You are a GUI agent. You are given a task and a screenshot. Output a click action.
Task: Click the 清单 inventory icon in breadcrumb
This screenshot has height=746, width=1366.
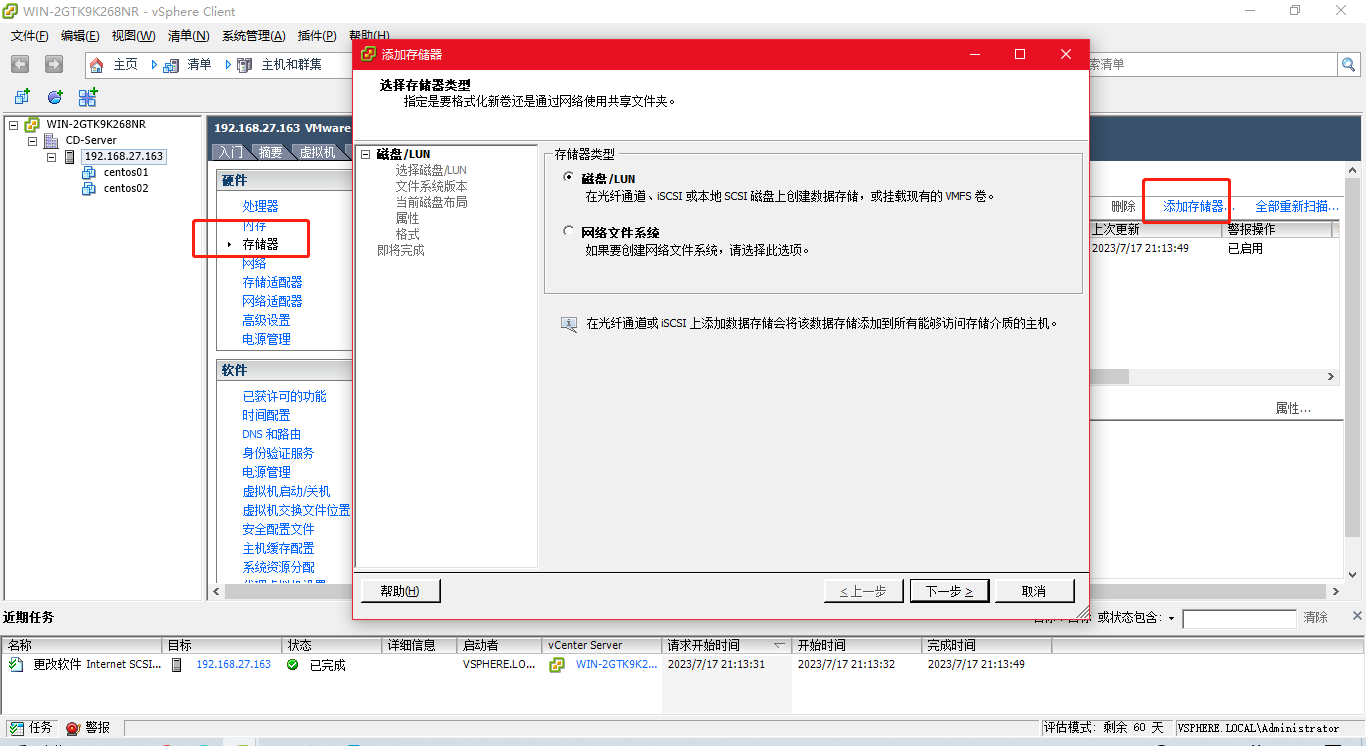click(170, 65)
